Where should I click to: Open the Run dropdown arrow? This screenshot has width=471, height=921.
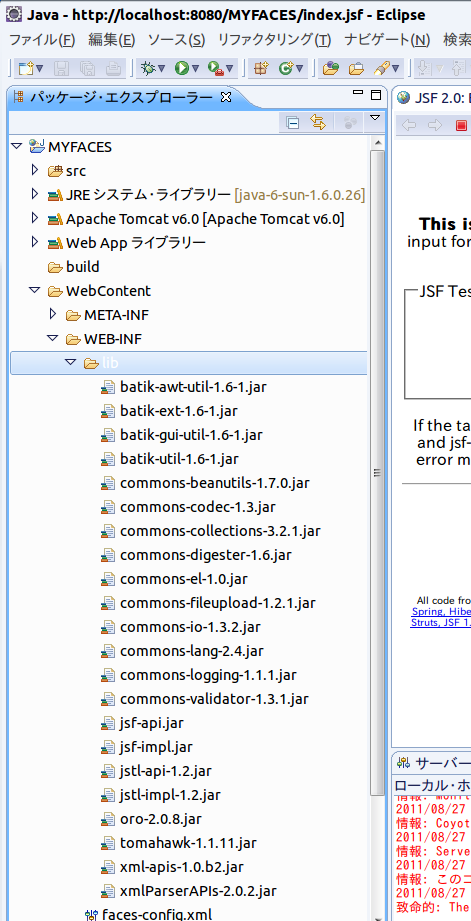(x=196, y=69)
